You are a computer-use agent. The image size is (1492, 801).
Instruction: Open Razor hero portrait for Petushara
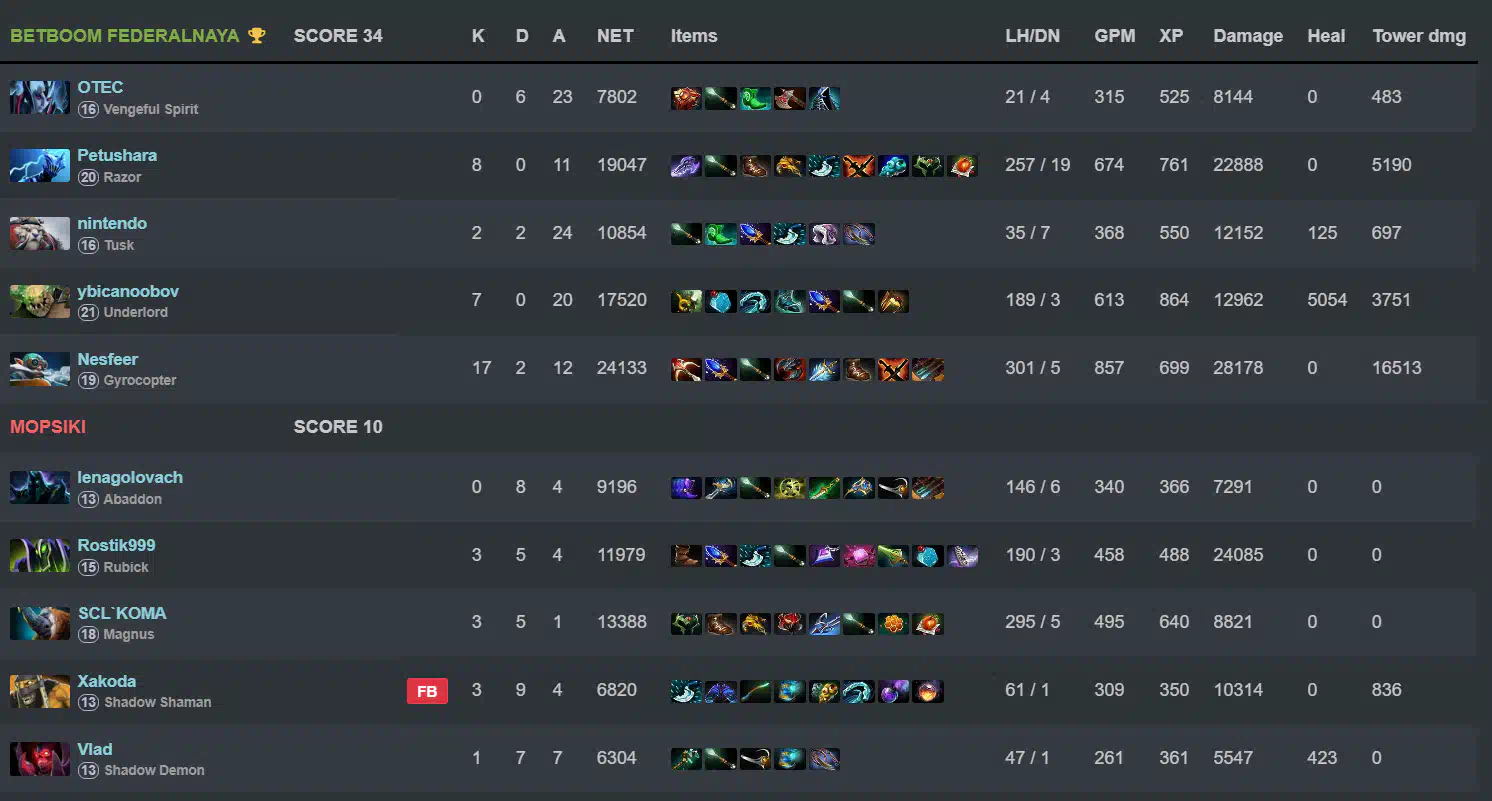coord(40,165)
